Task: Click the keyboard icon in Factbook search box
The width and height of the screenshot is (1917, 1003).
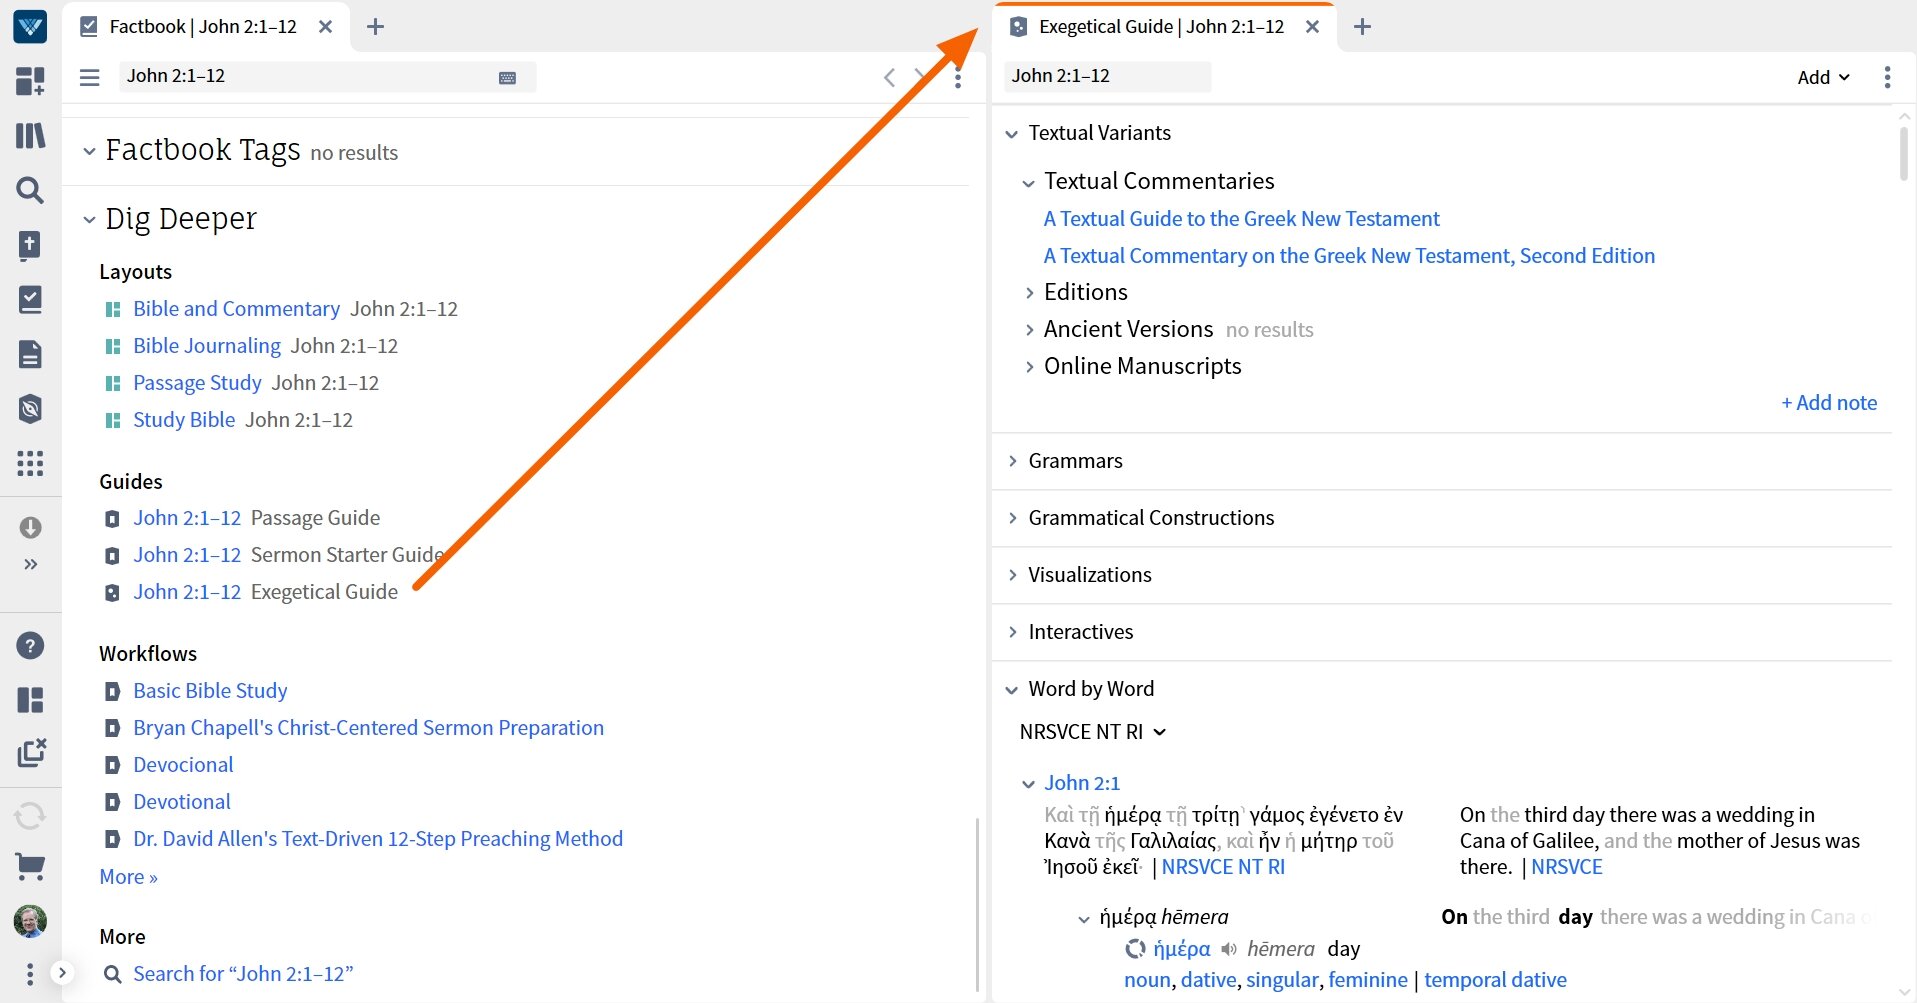Action: (507, 78)
